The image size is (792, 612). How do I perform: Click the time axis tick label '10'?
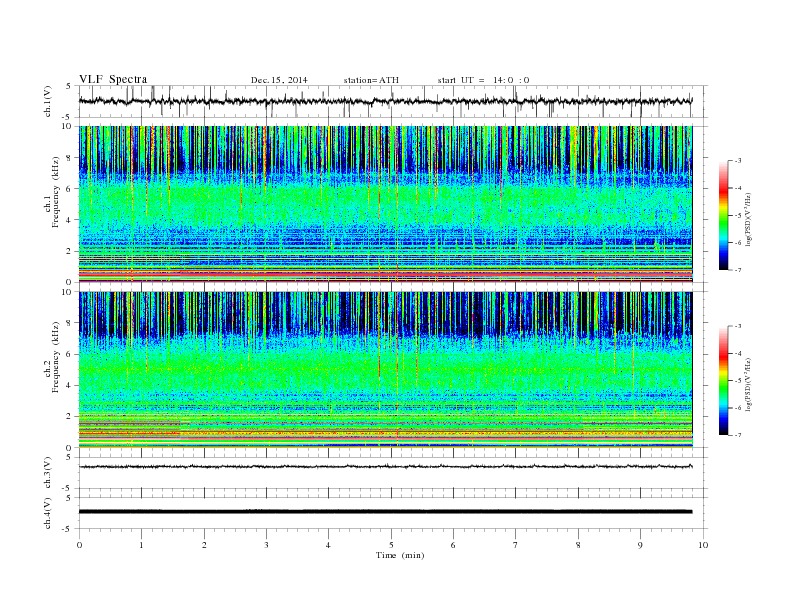point(703,545)
